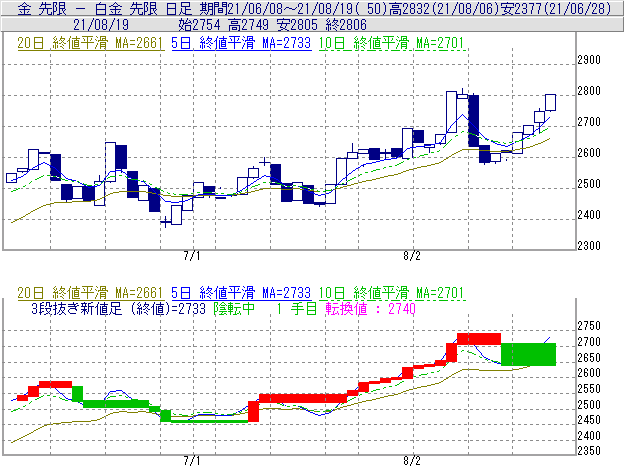
Task: Click the magenta 転換値 : 2740 text
Action: [370, 309]
